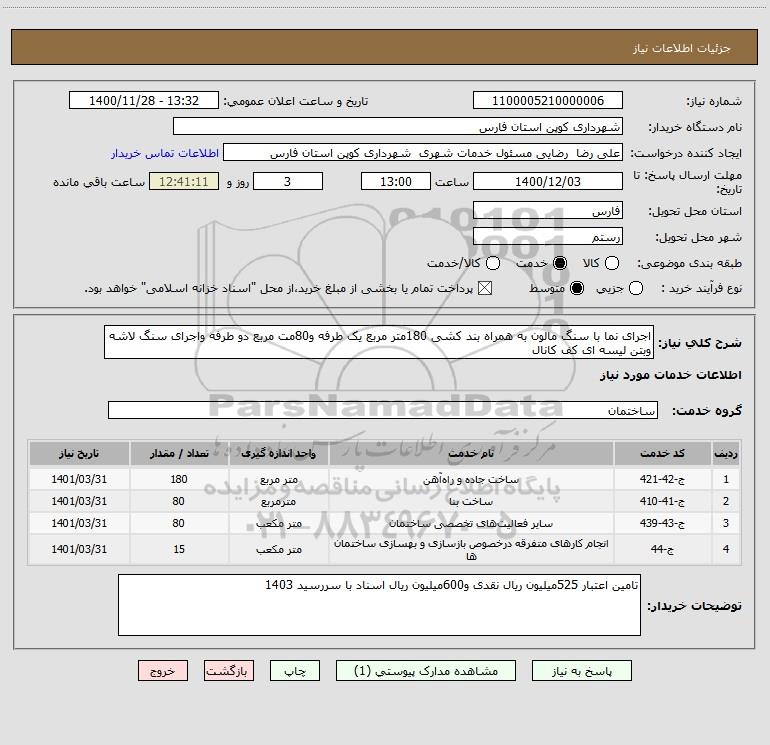The width and height of the screenshot is (770, 745).
Task: Click service code ج-42-421 cell
Action: point(662,479)
